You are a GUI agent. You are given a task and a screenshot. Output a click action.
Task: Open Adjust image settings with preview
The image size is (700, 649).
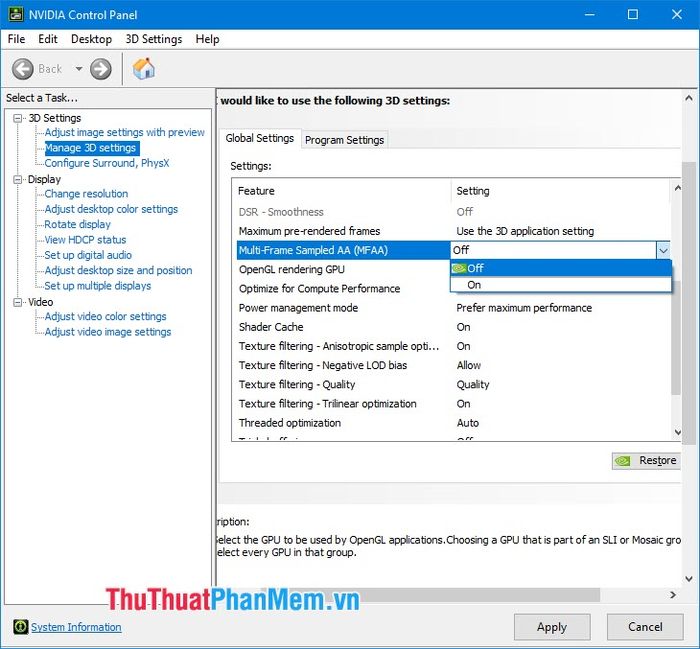coord(125,133)
